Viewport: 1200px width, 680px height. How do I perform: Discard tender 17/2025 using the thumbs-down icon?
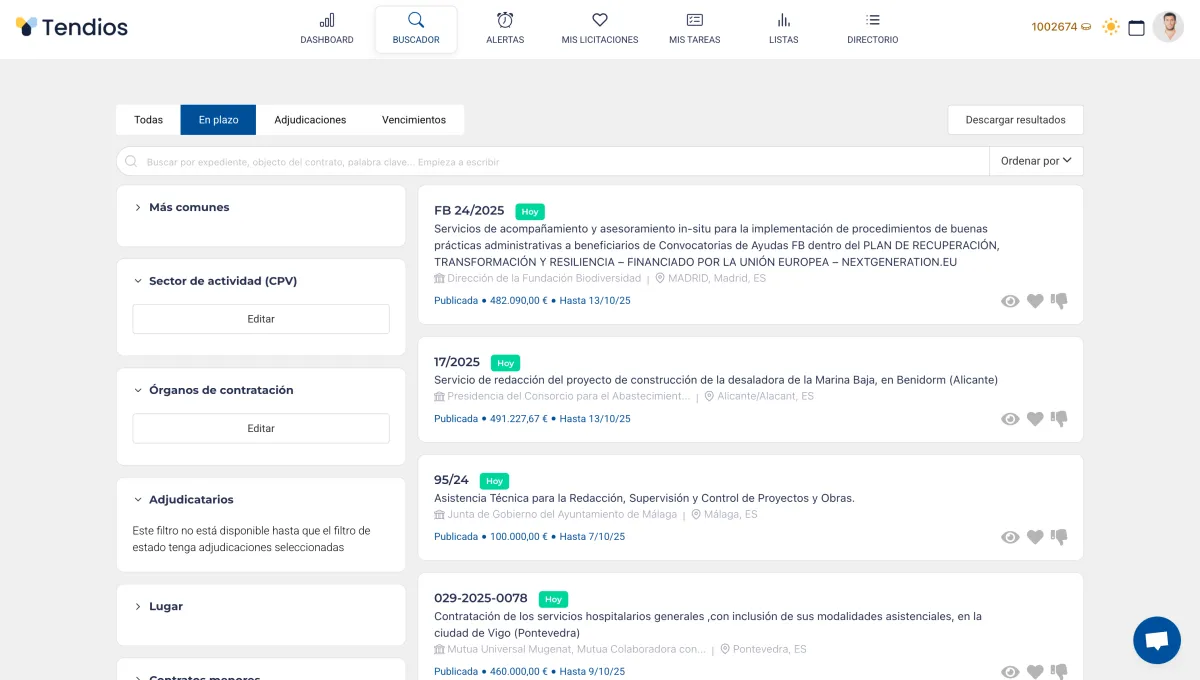tap(1058, 419)
